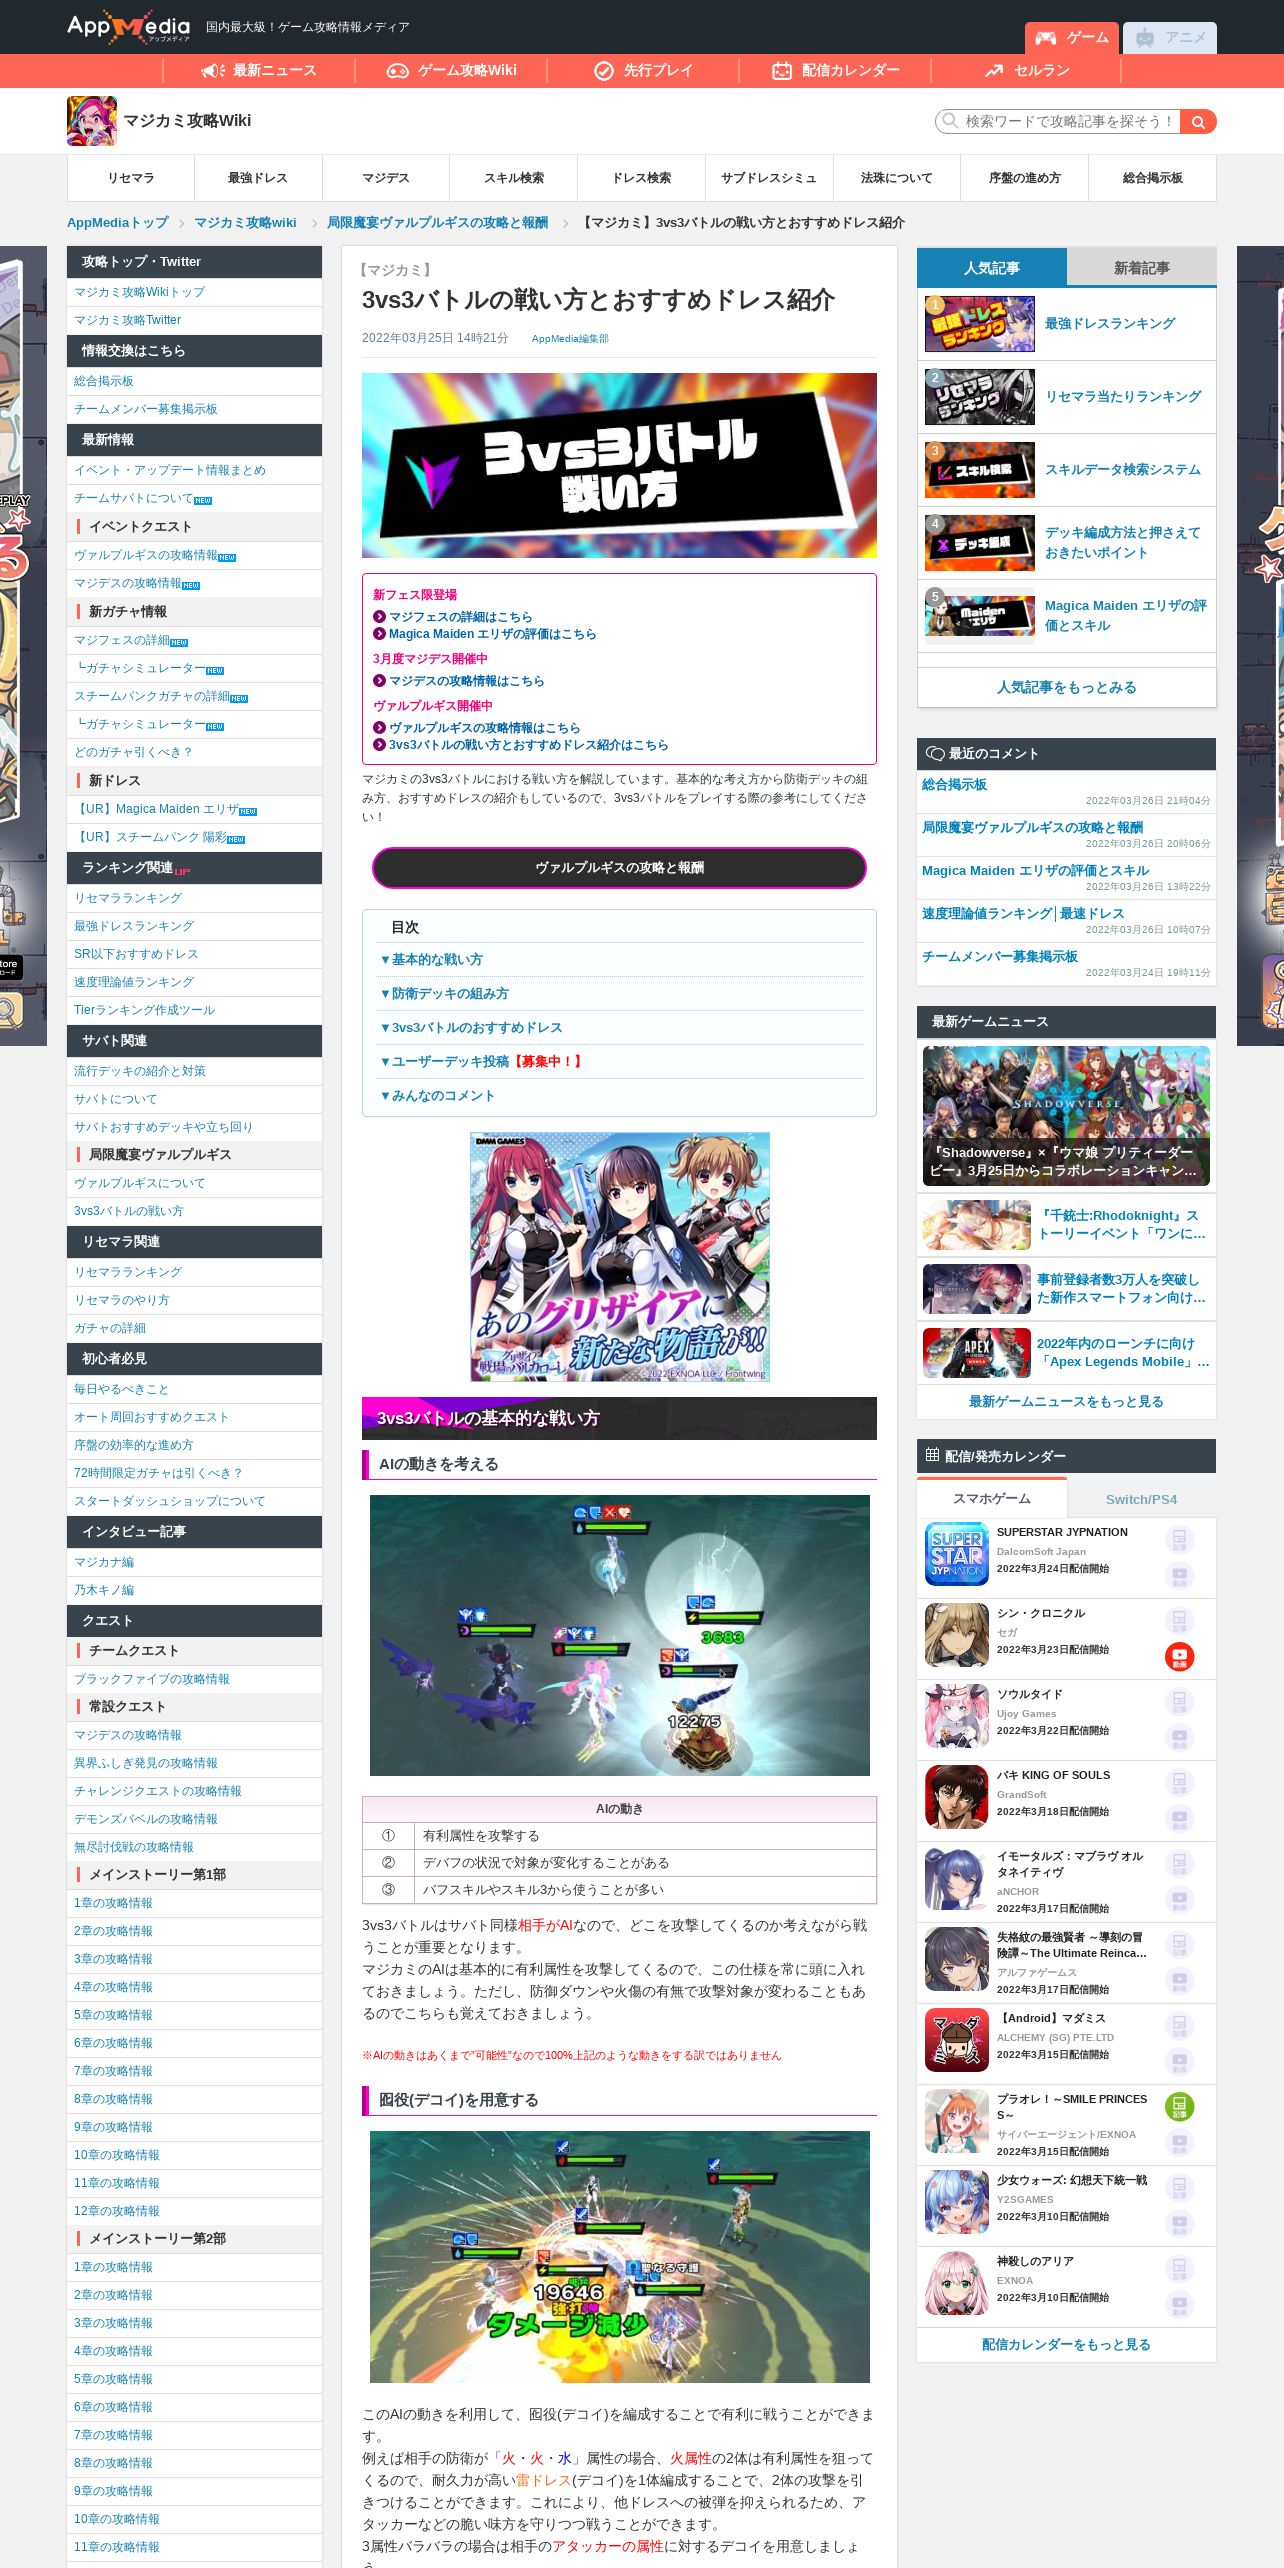Viewport: 1284px width, 2568px height.
Task: Click the ソウルタイド app icon
Action: point(957,1716)
